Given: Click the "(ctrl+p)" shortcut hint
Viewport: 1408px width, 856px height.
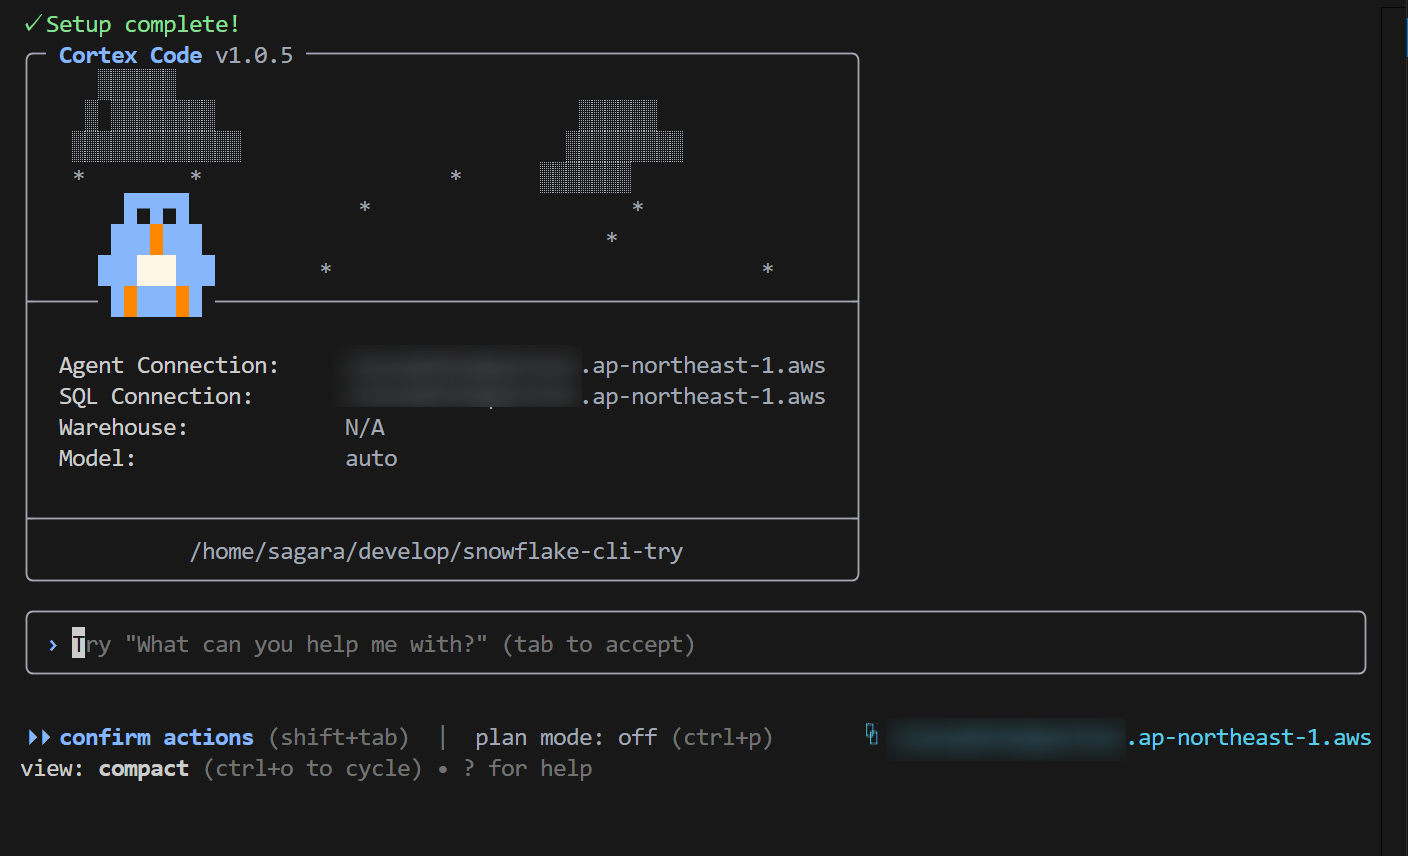Looking at the screenshot, I should coord(723,737).
